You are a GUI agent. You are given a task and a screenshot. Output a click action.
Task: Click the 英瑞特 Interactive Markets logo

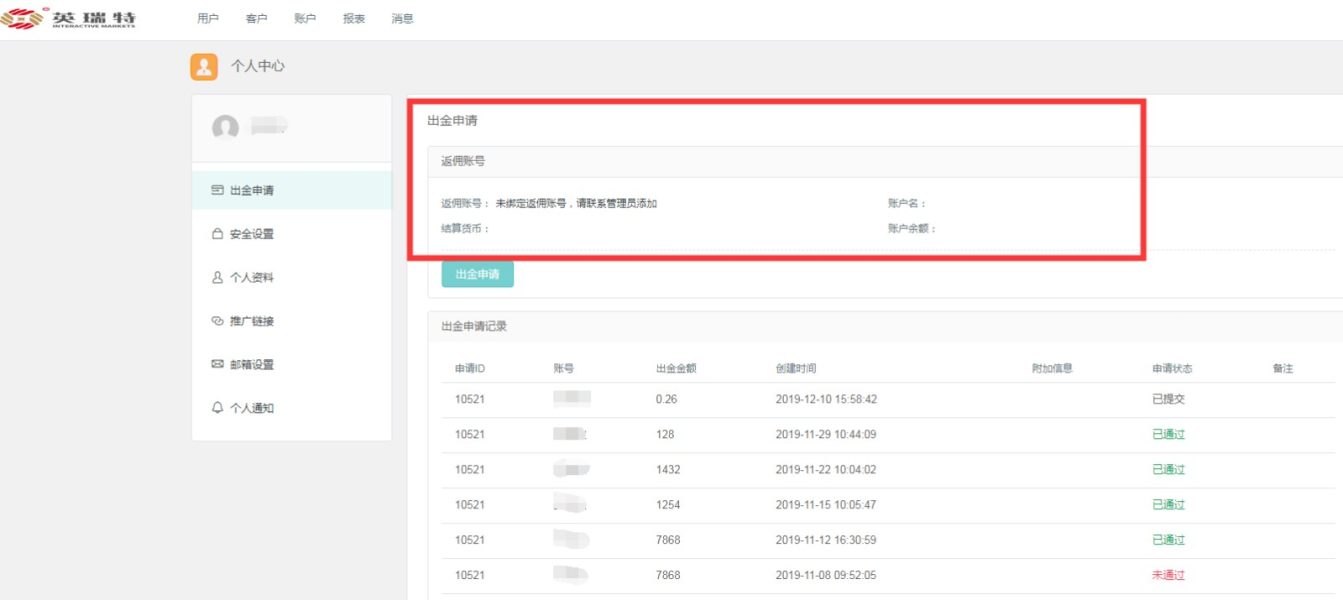tap(68, 18)
